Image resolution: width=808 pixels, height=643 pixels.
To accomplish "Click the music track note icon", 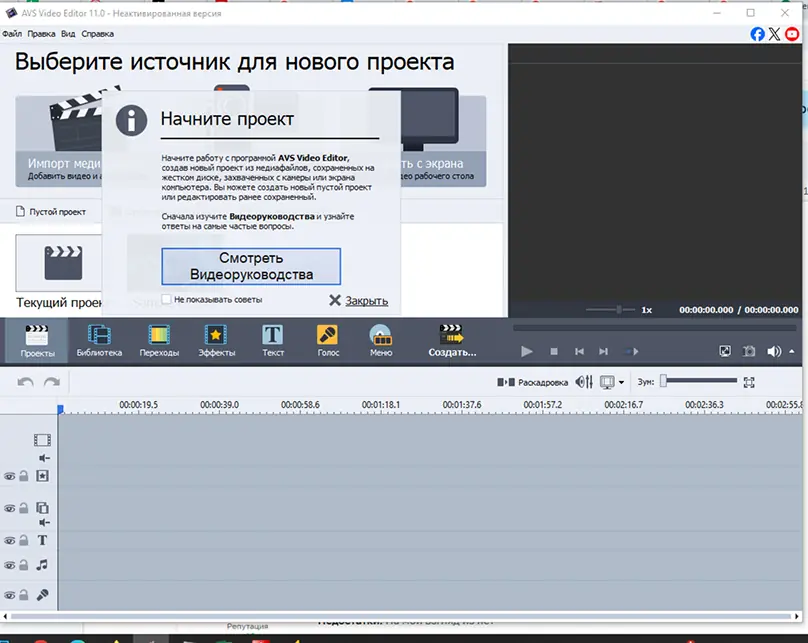I will click(x=42, y=565).
